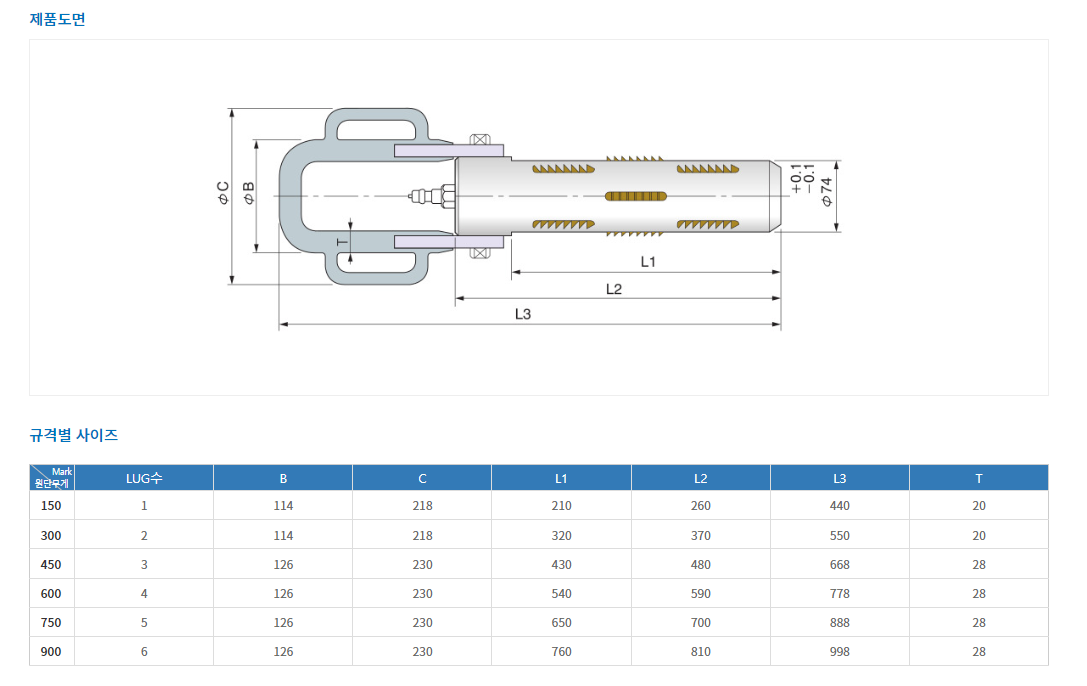Screen dimensions: 1087x686
Task: Click the Mark 원단무게 header cell
Action: (x=51, y=478)
